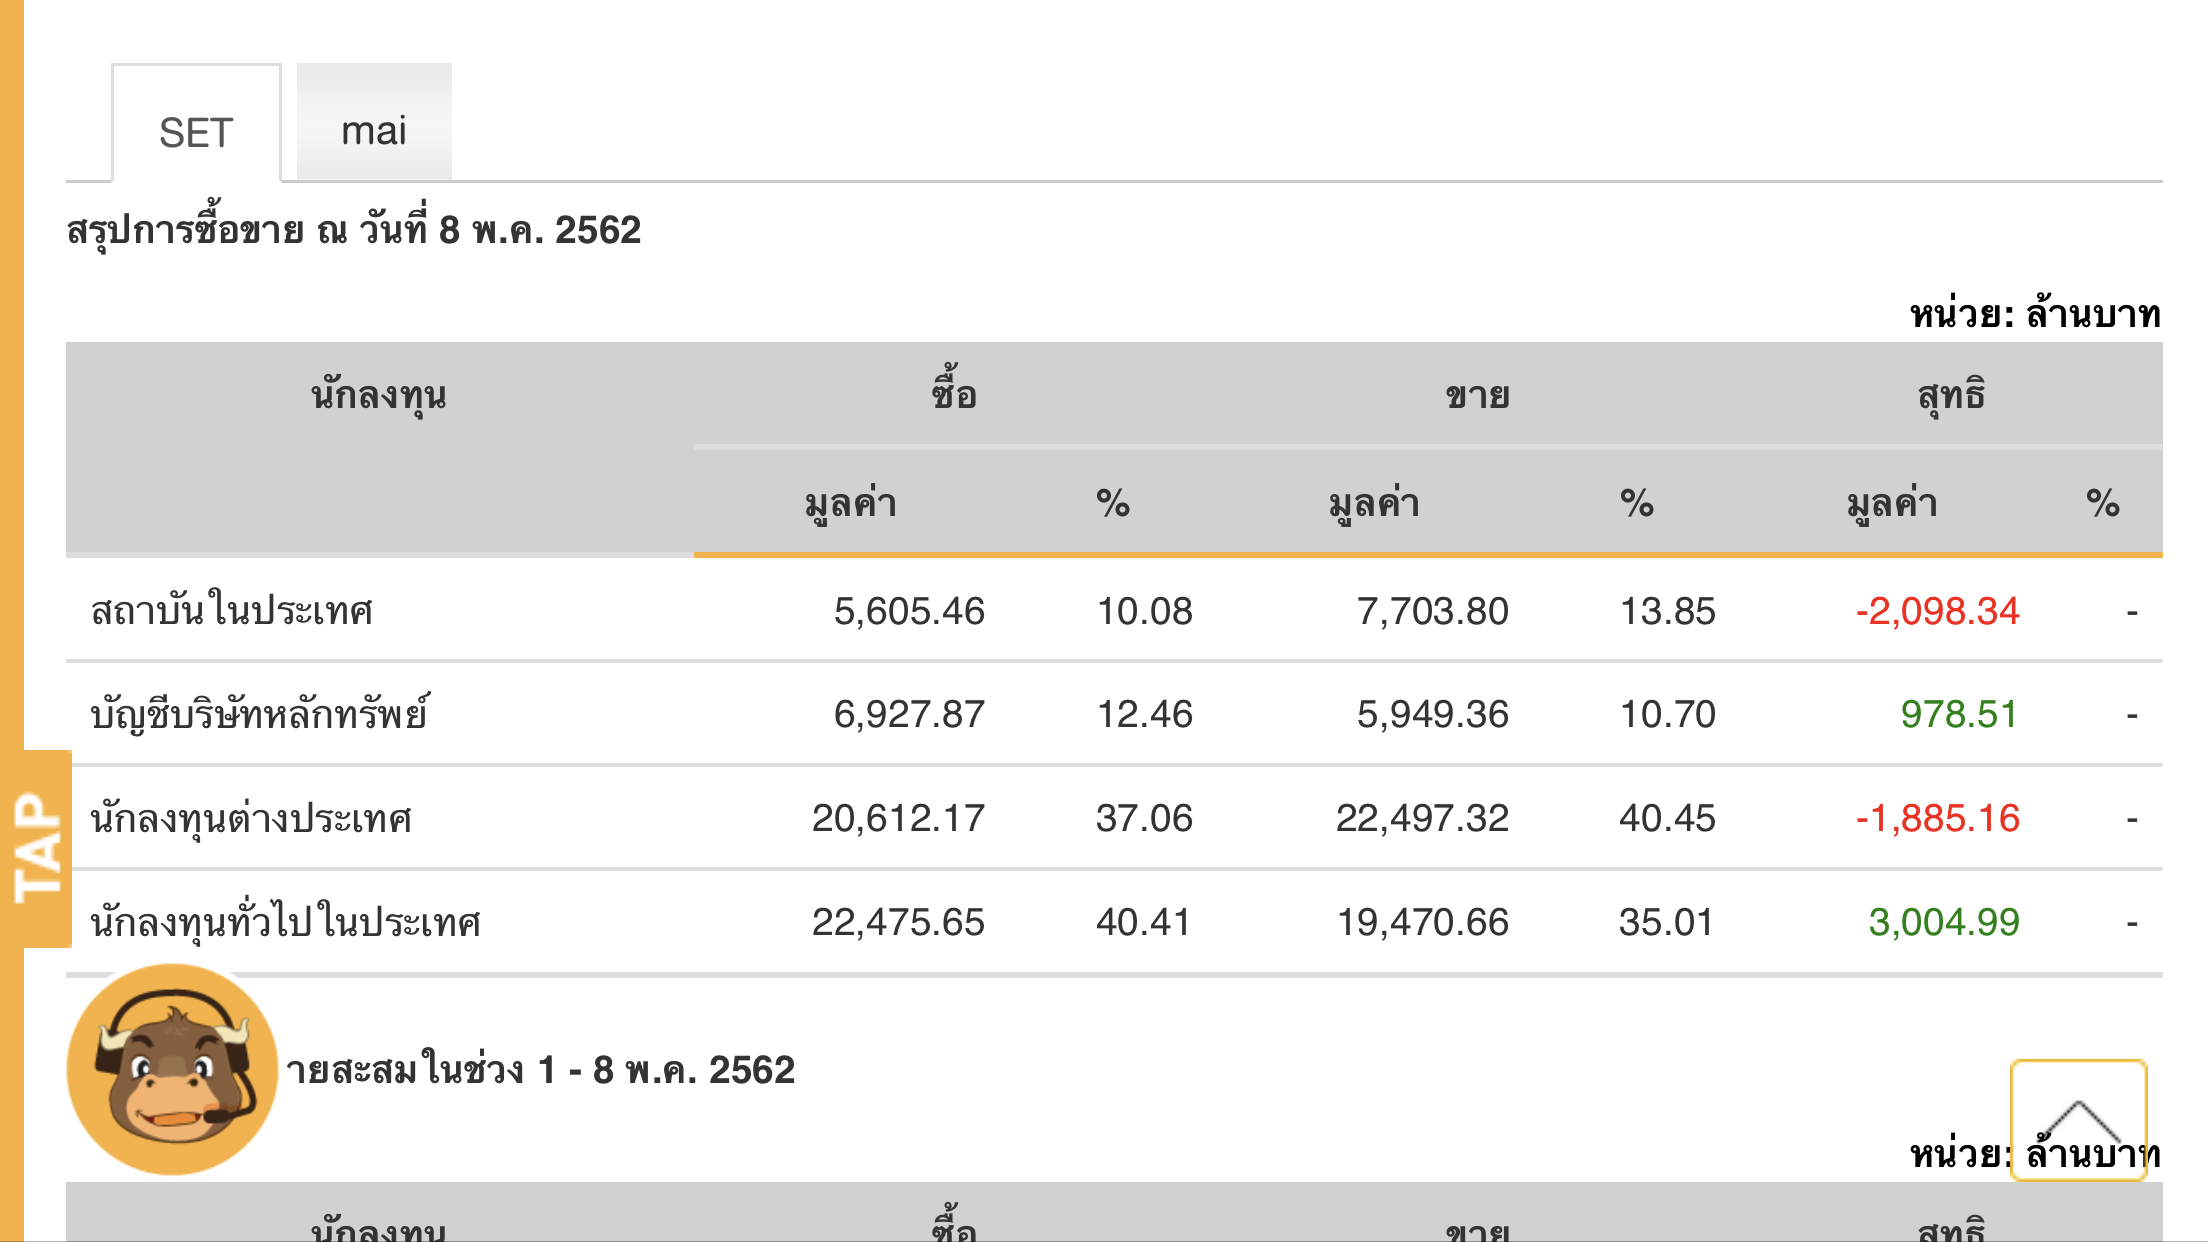Click the green net value 3,004.99
The height and width of the screenshot is (1242, 2208).
click(1943, 922)
